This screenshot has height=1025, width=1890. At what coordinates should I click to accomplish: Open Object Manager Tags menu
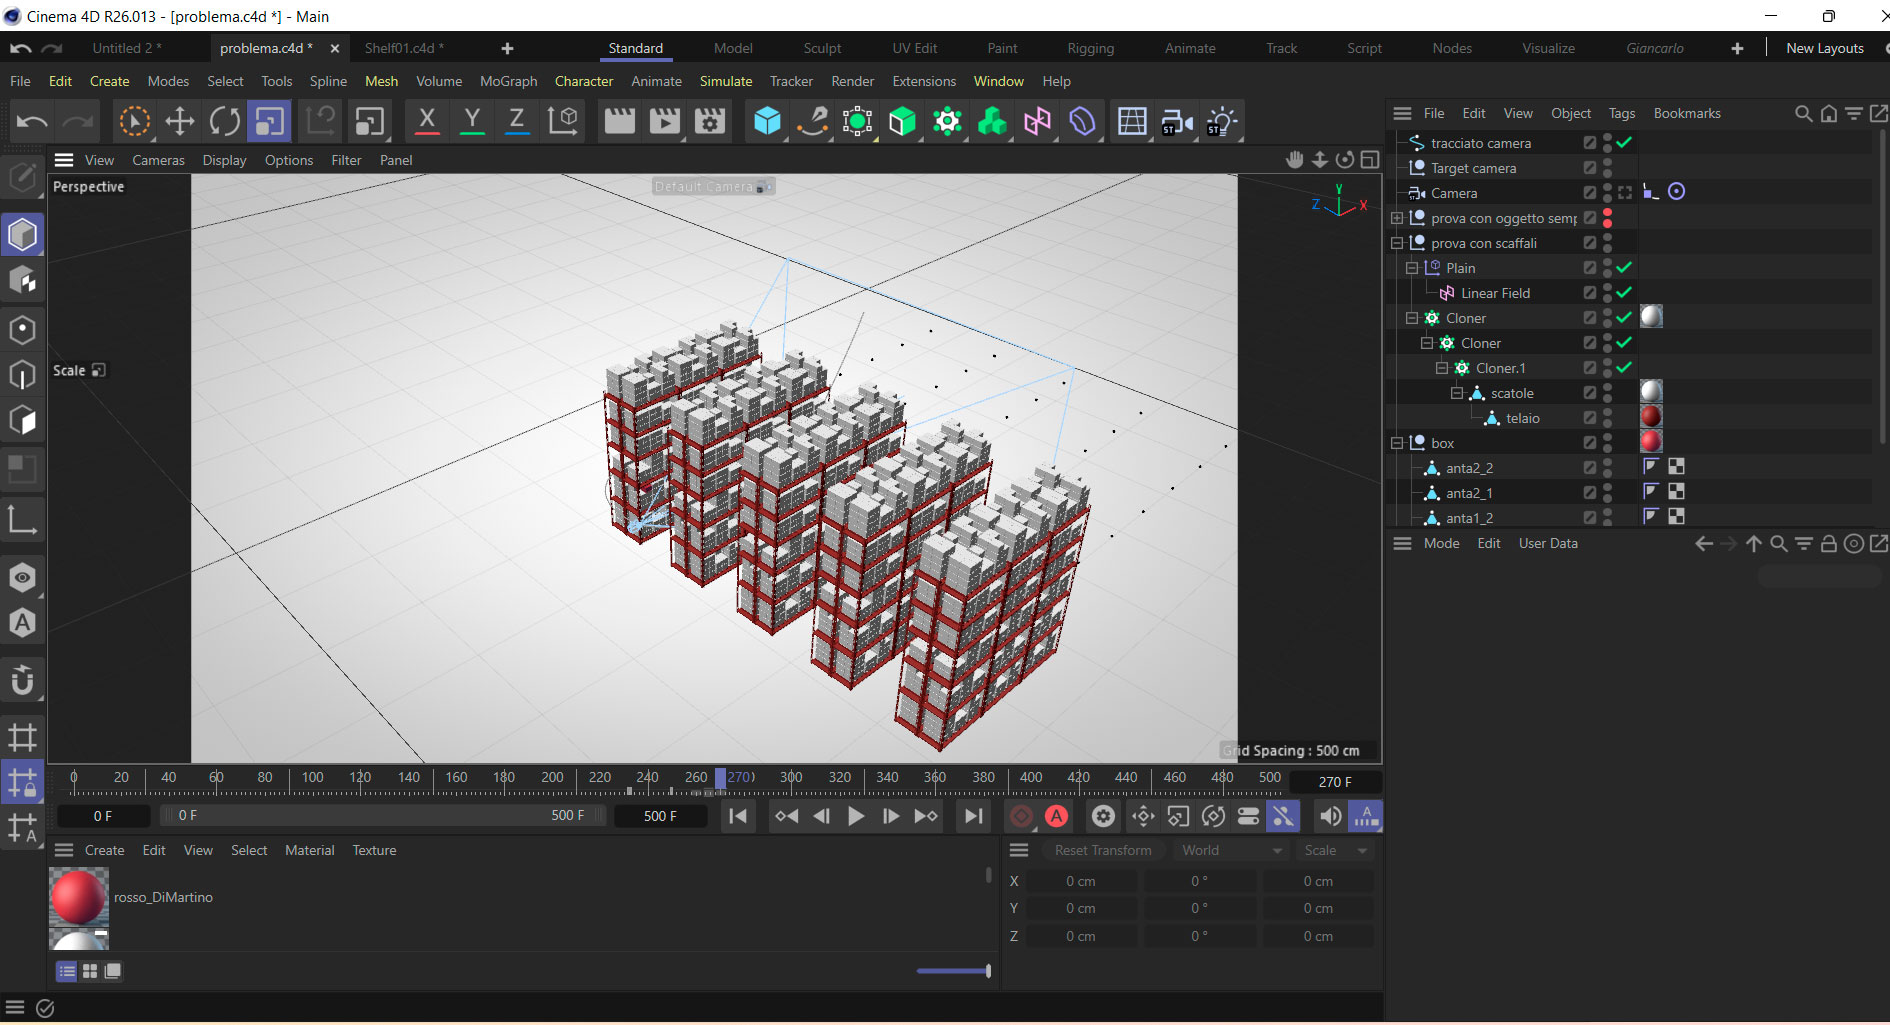tap(1621, 113)
